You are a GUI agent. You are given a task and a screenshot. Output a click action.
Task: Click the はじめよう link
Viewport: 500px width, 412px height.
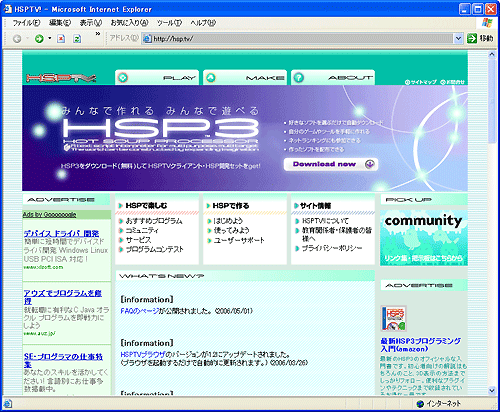pyautogui.click(x=228, y=221)
